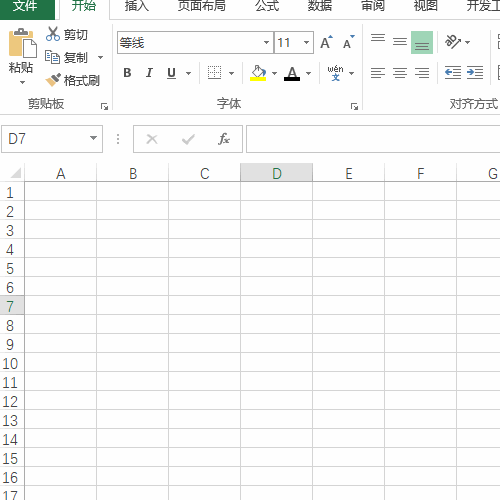Select row 12 header
Image resolution: width=500 pixels, height=500 pixels.
tap(11, 401)
